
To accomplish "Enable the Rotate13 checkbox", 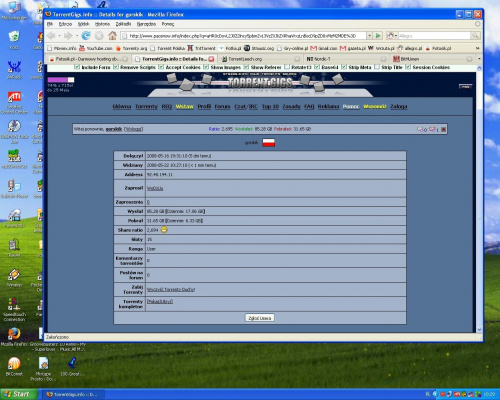I will [287, 67].
